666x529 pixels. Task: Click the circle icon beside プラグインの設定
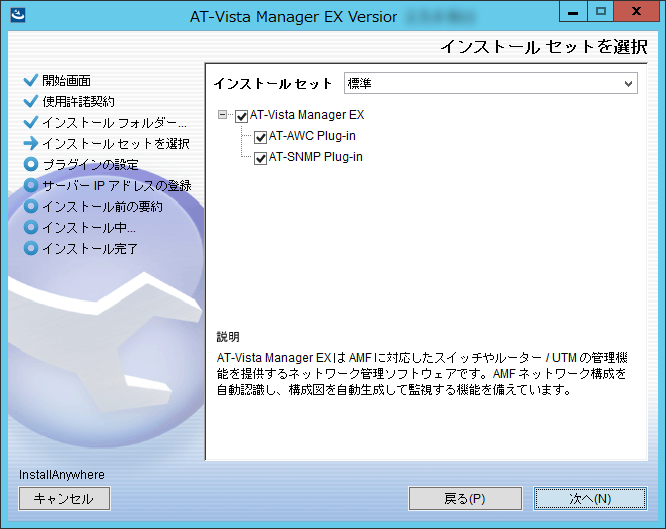tap(30, 164)
